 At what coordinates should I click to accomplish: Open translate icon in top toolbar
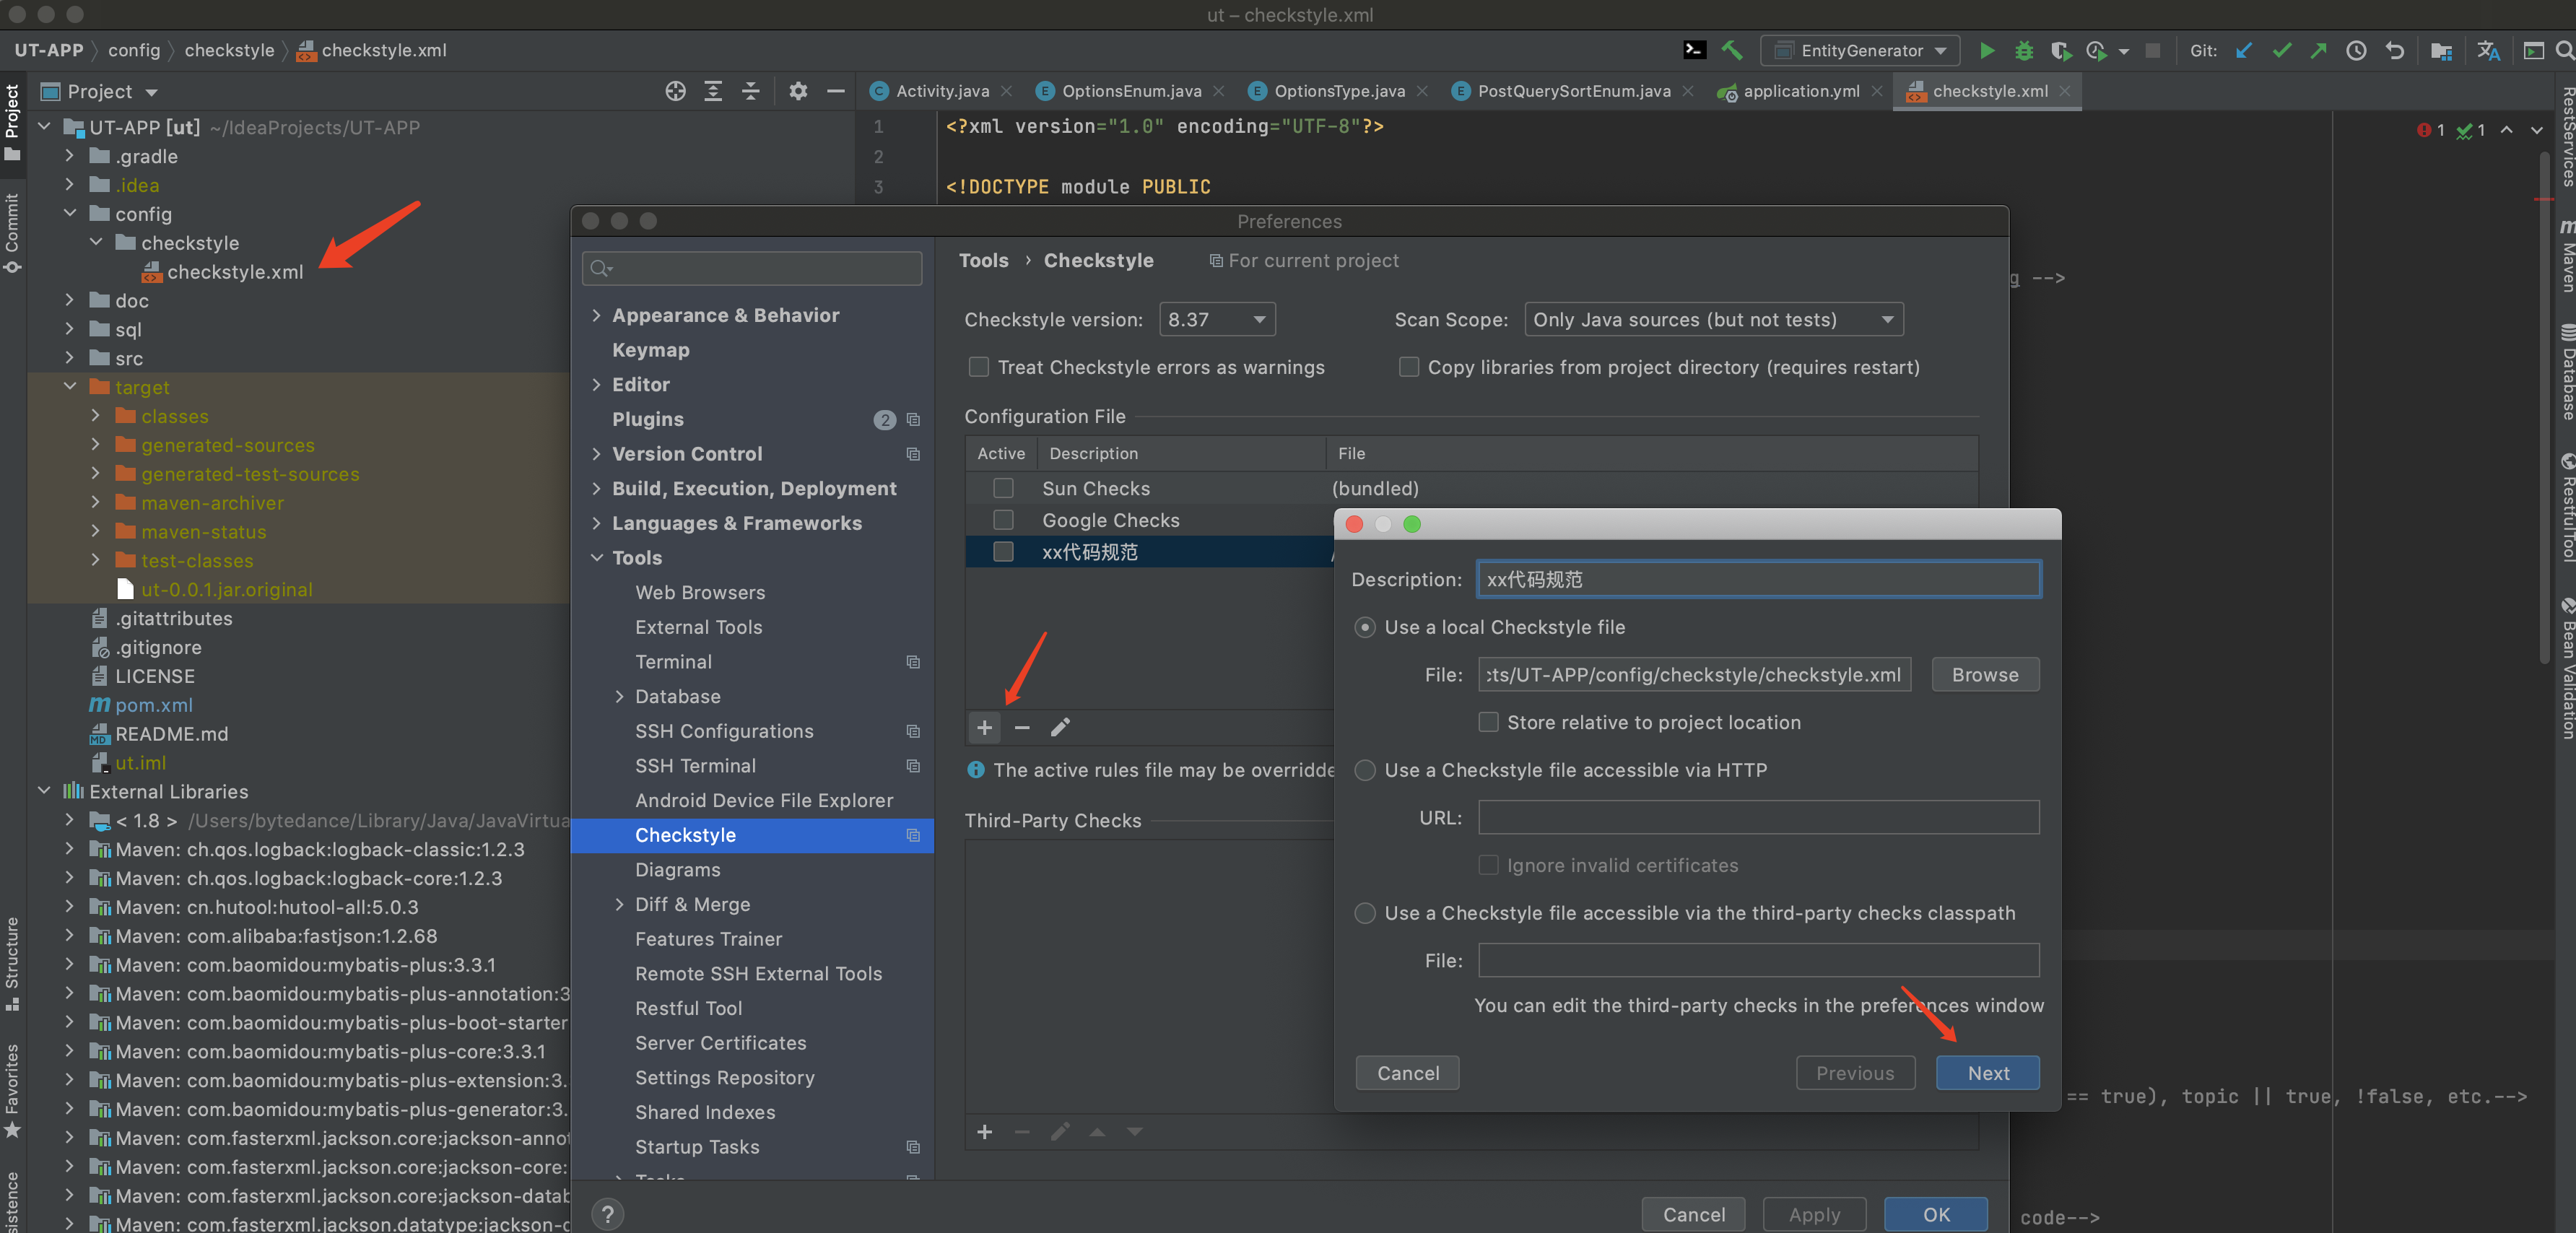pos(2488,50)
